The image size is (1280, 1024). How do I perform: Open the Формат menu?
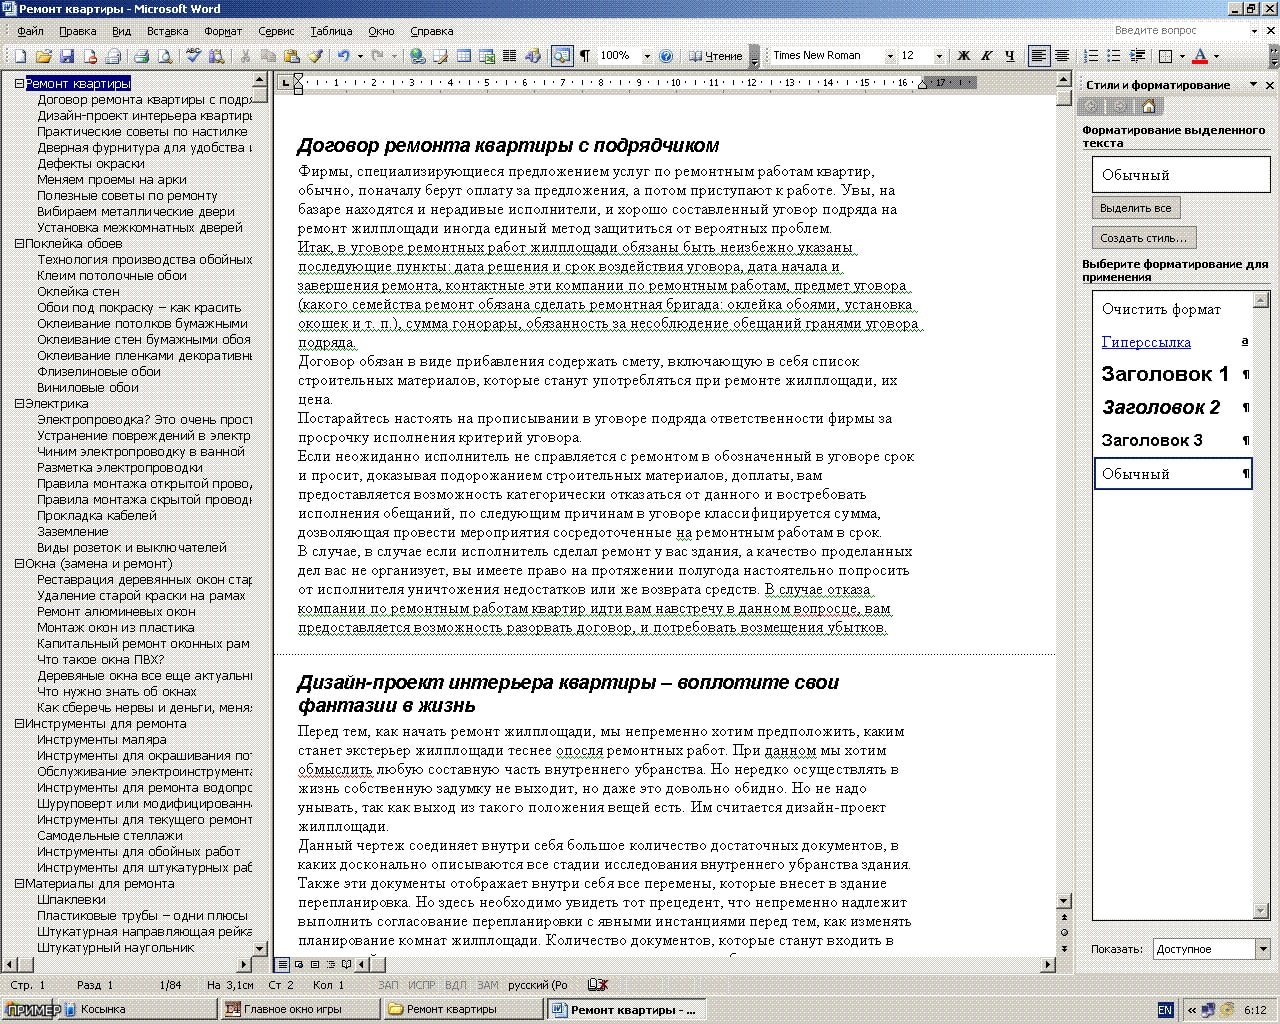pos(222,31)
